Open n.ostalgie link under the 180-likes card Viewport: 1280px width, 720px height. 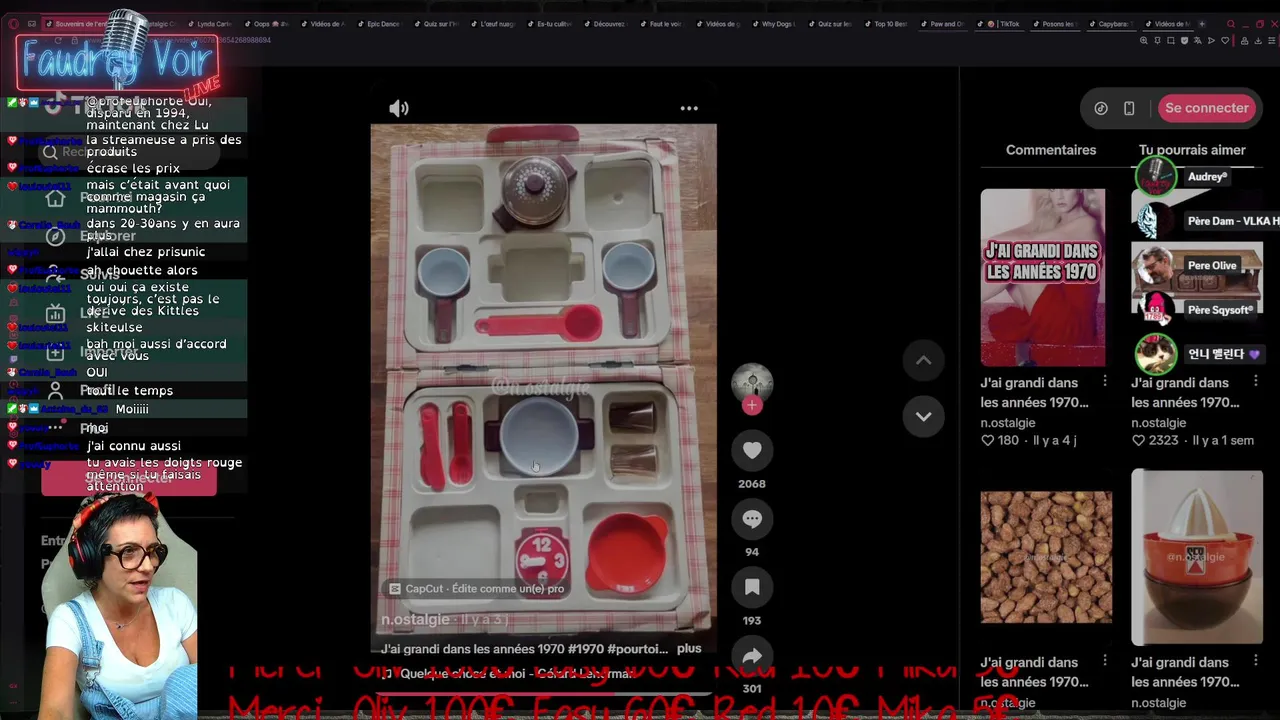click(1008, 422)
